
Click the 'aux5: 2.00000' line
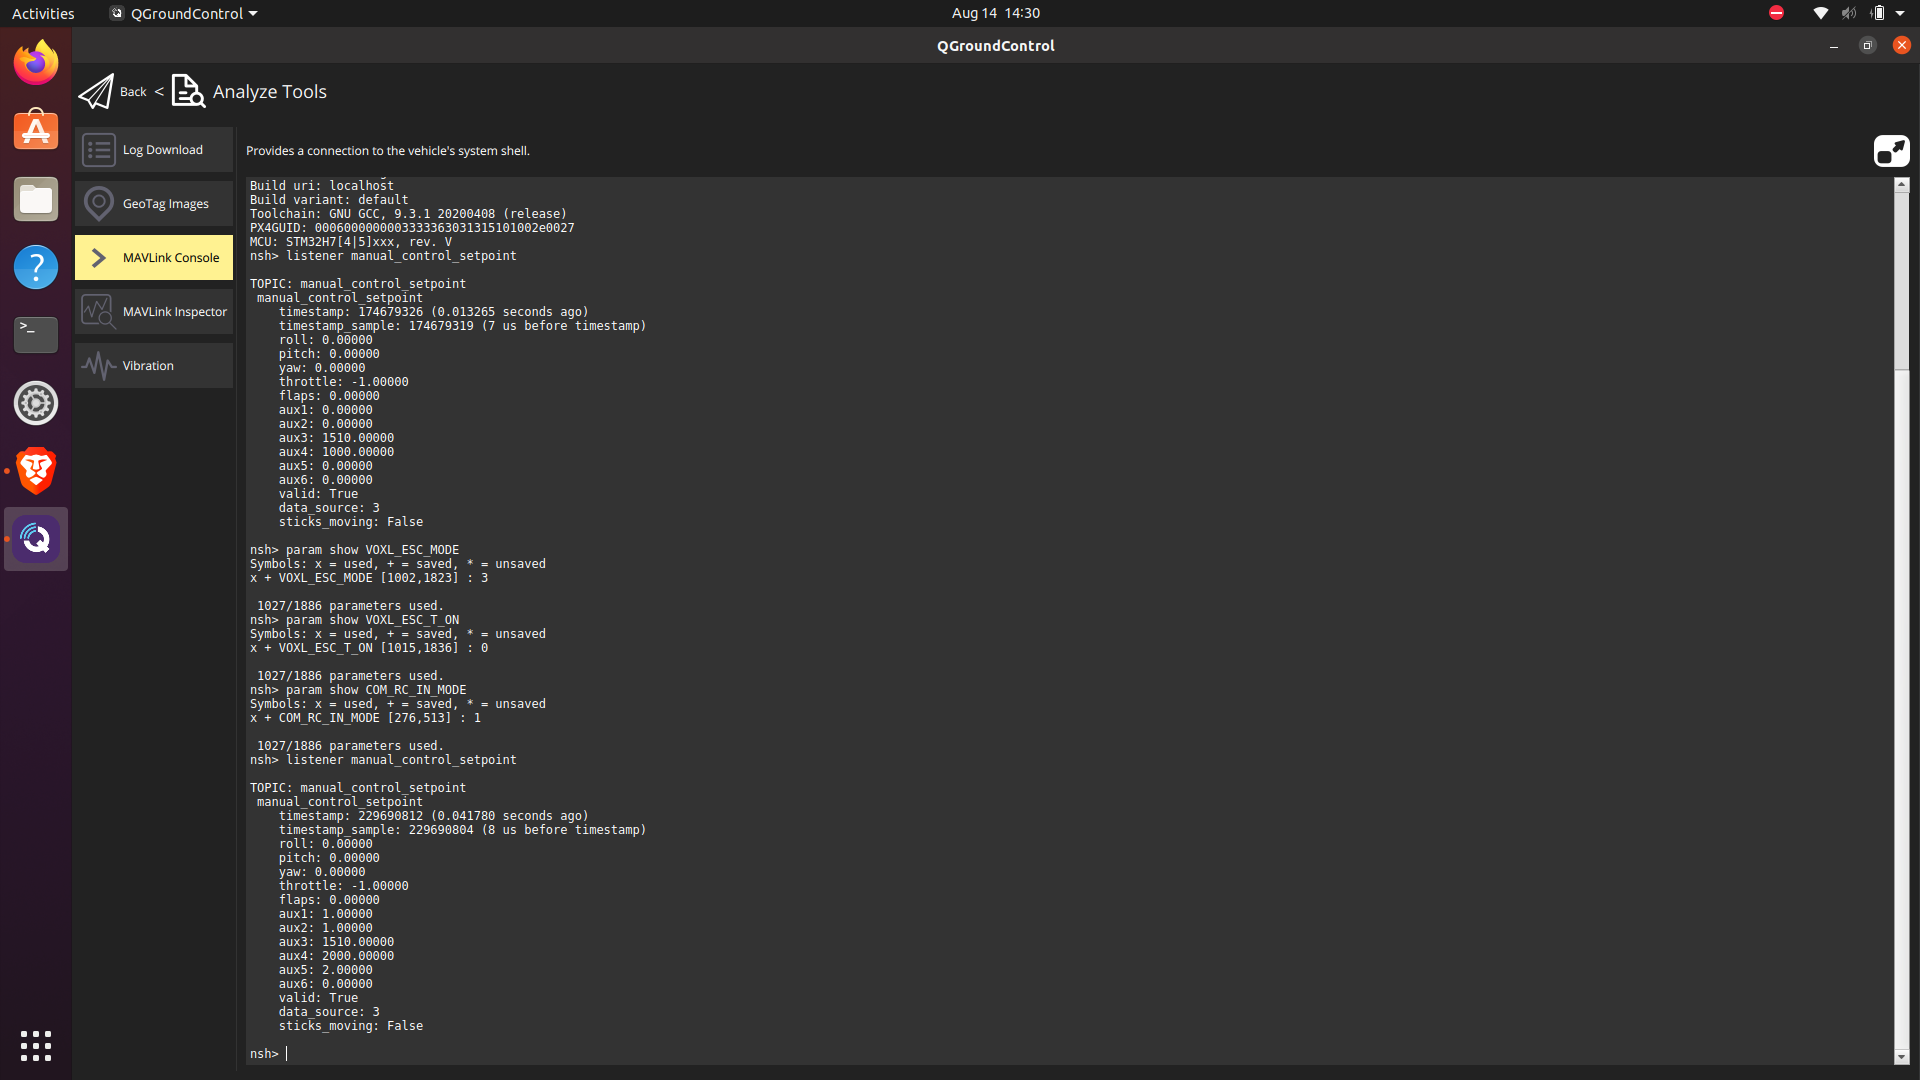325,970
